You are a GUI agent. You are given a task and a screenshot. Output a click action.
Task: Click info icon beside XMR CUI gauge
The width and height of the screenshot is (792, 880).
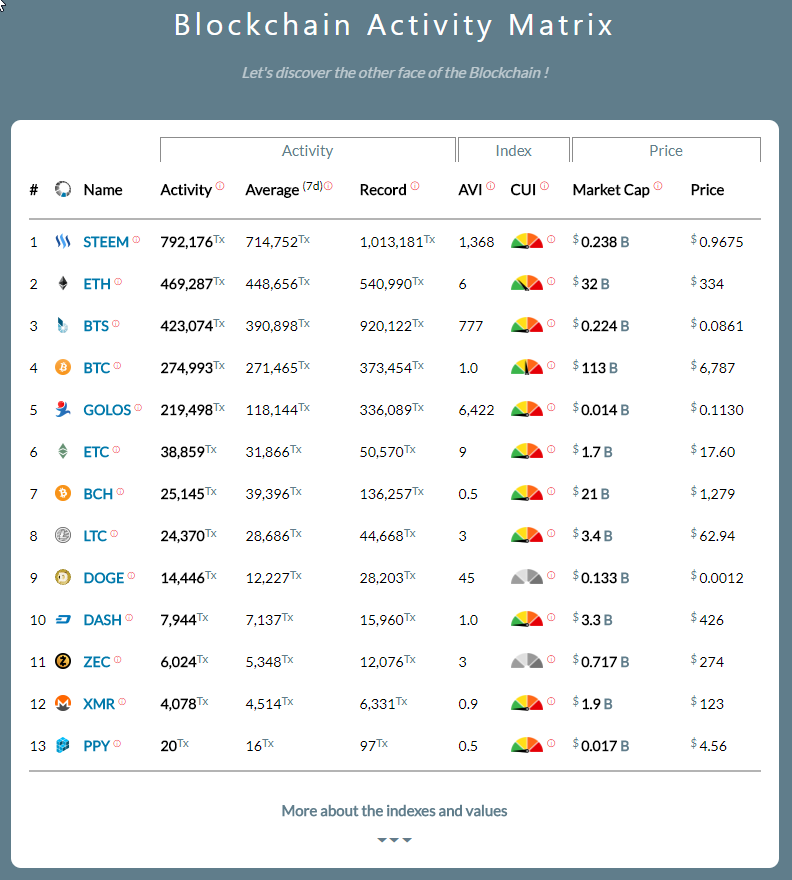point(551,701)
